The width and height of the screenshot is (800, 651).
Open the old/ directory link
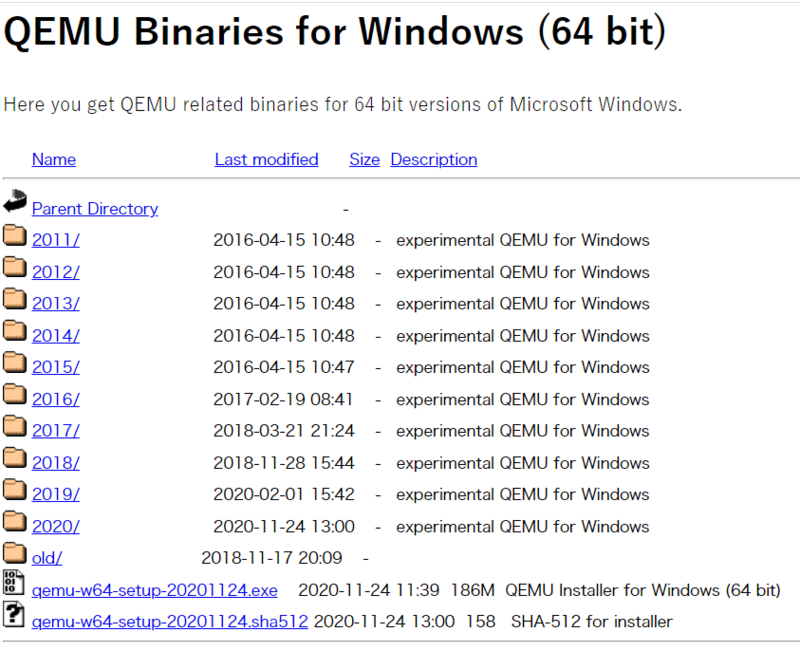tap(47, 558)
